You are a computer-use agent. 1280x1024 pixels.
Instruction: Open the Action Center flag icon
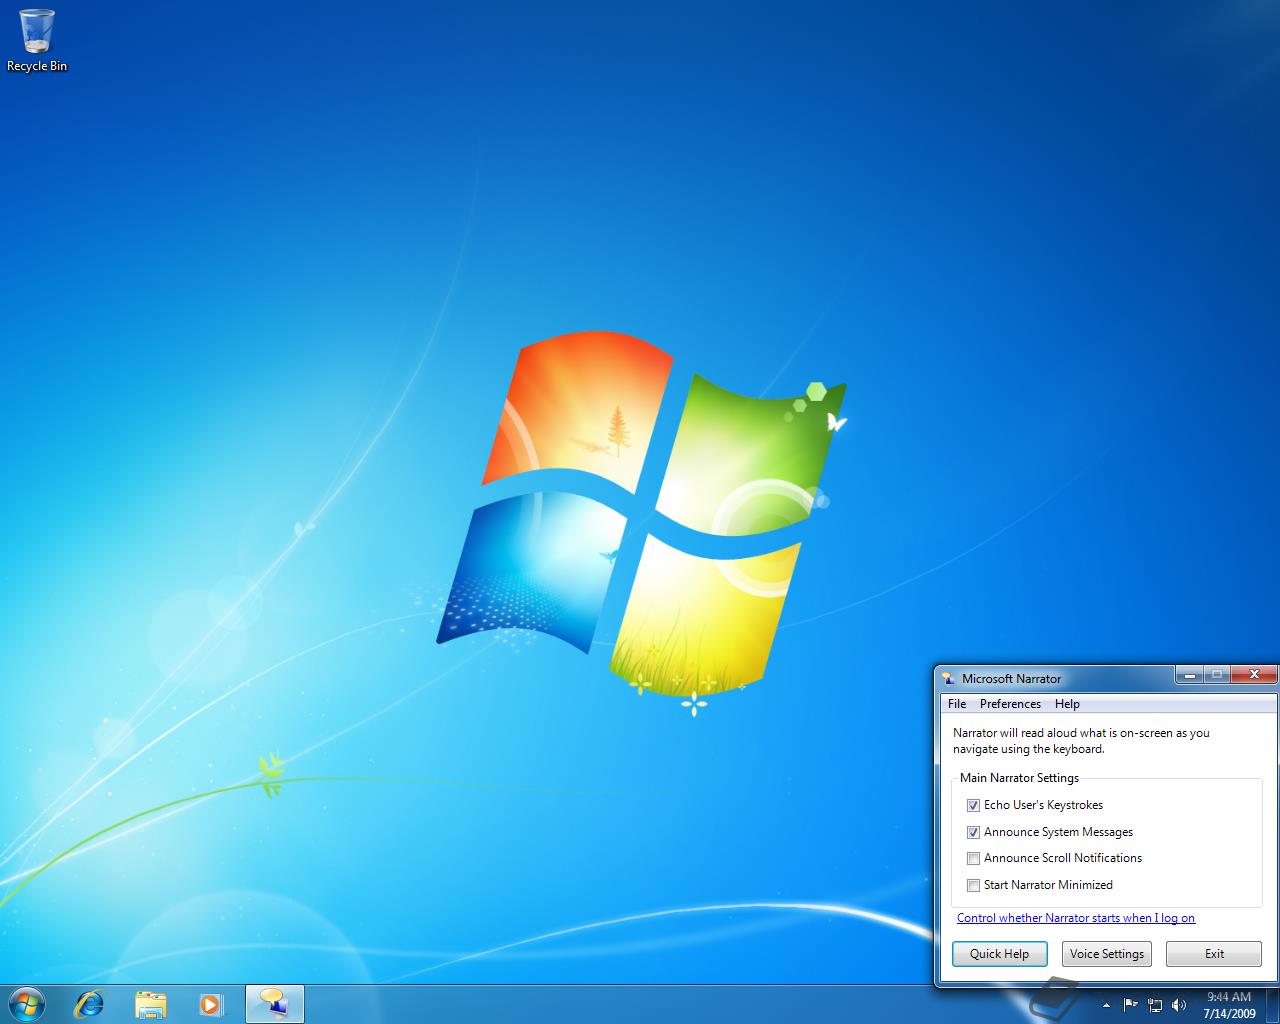click(x=1130, y=1005)
